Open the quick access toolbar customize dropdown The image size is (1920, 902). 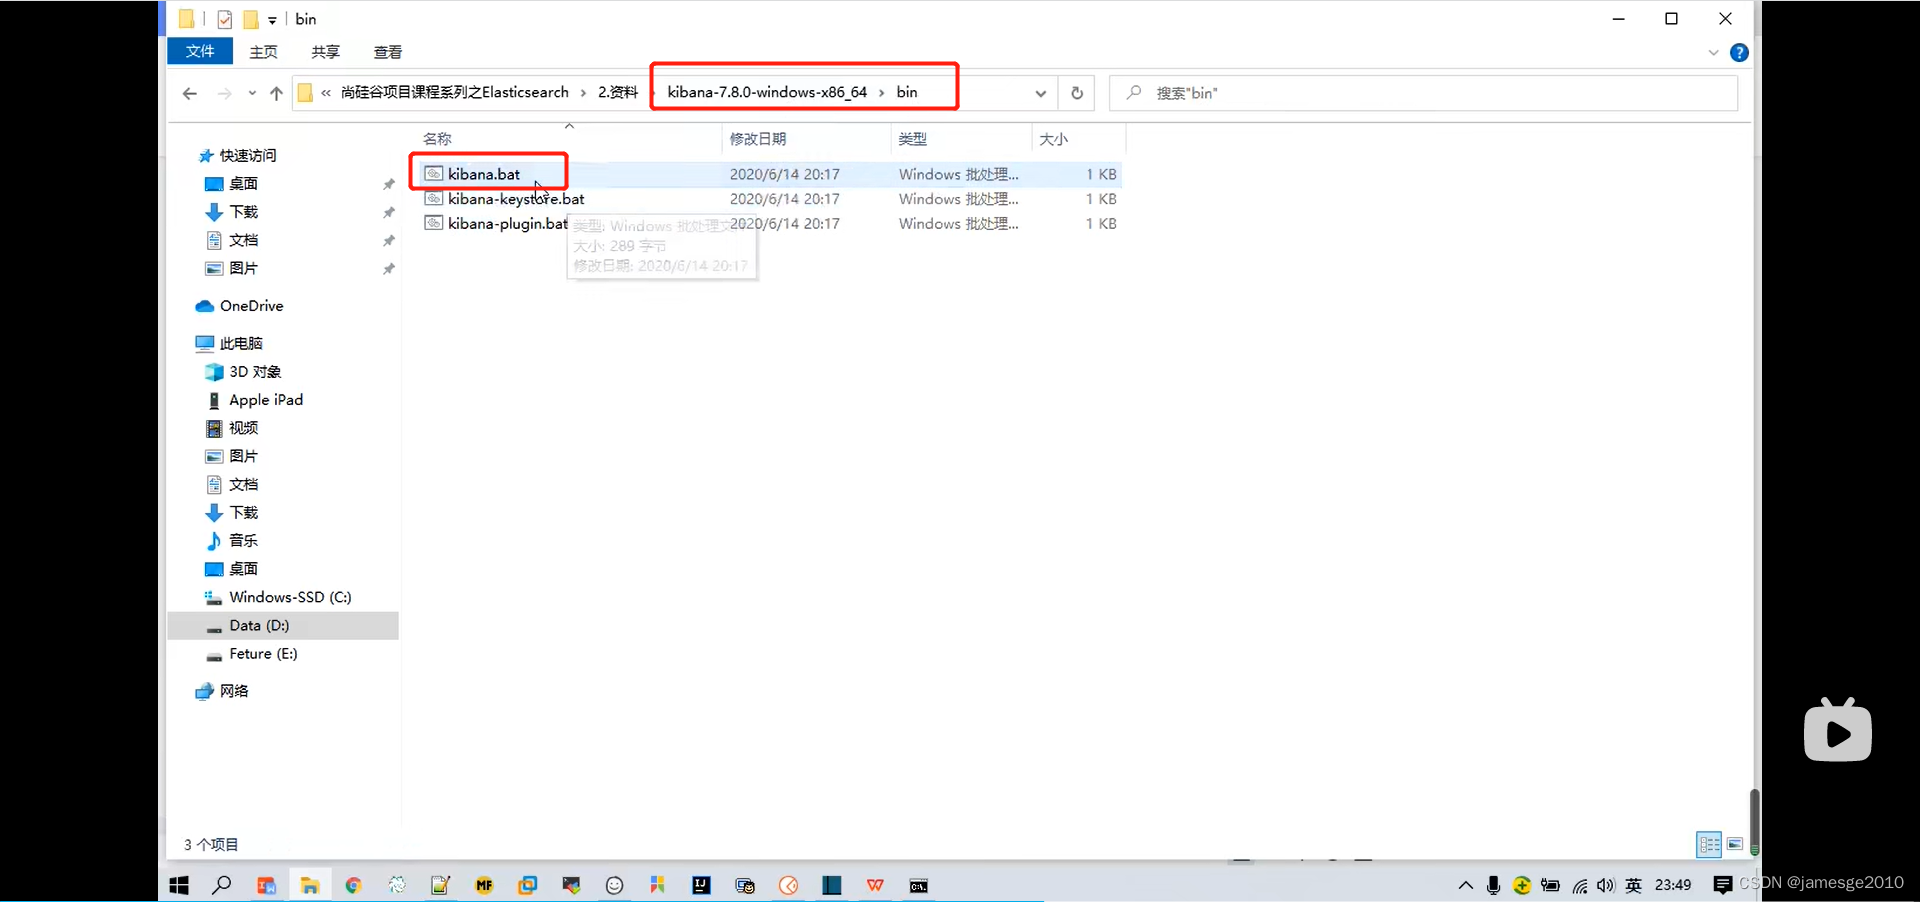tap(272, 20)
